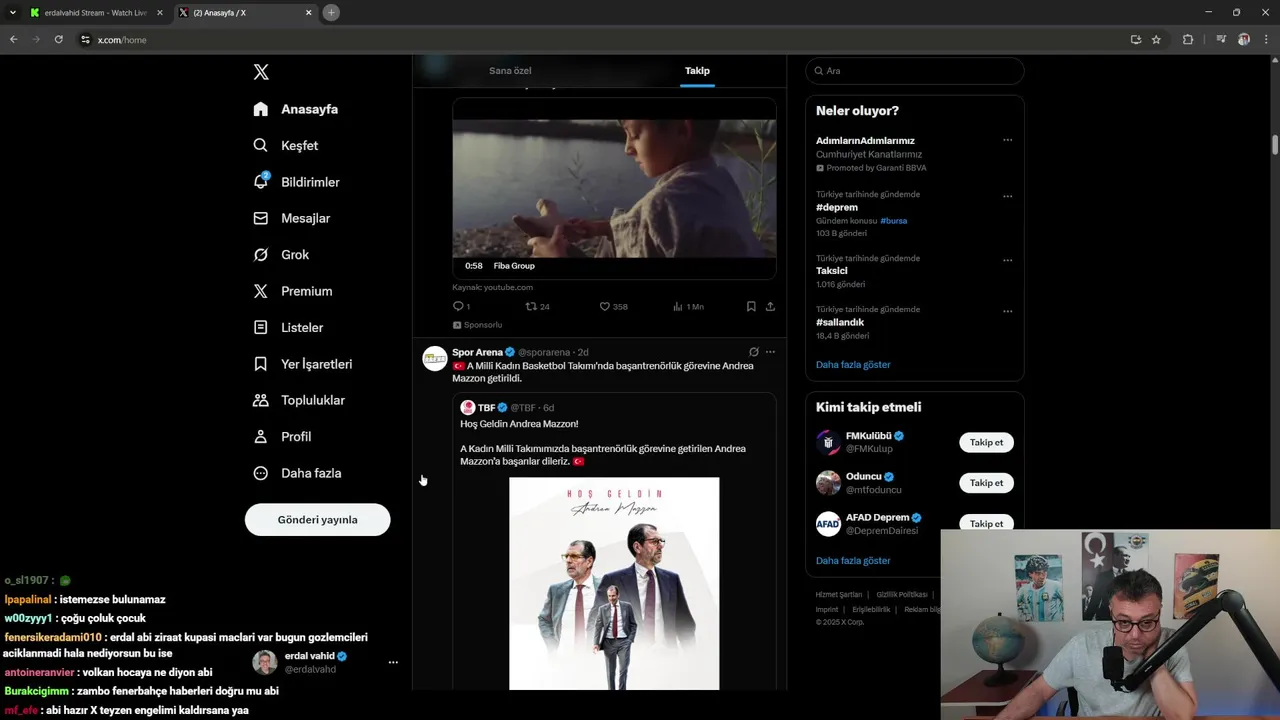The height and width of the screenshot is (720, 1280).
Task: Open the #bursa hashtag link
Action: pos(894,220)
